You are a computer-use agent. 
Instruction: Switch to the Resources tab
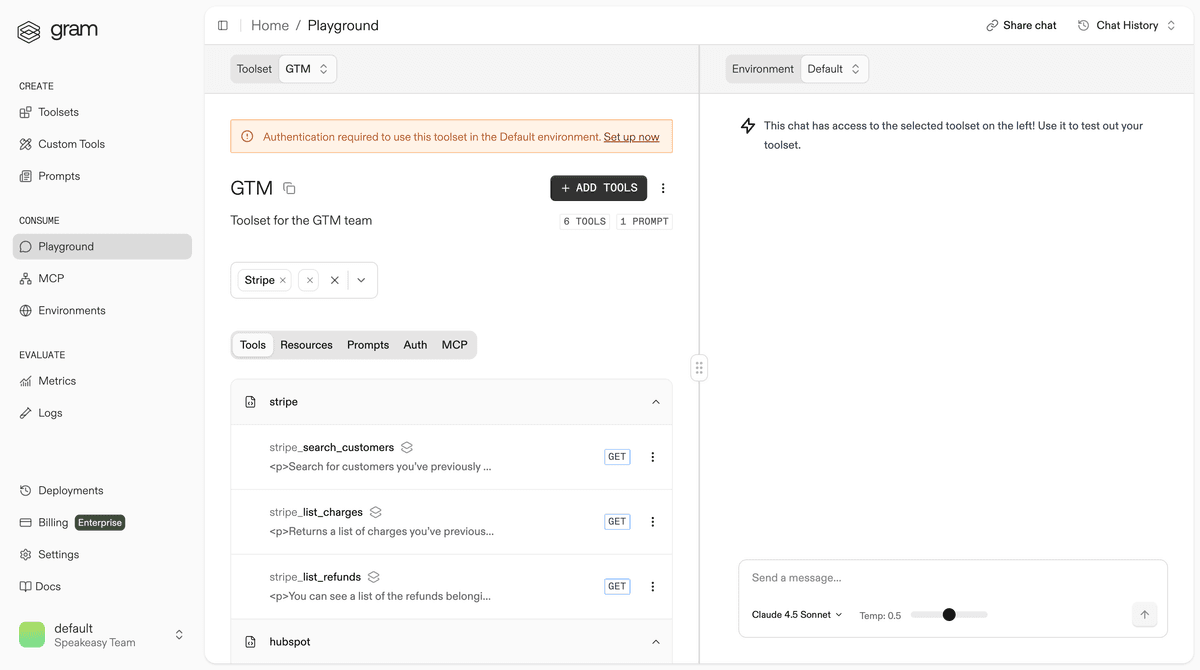[306, 344]
